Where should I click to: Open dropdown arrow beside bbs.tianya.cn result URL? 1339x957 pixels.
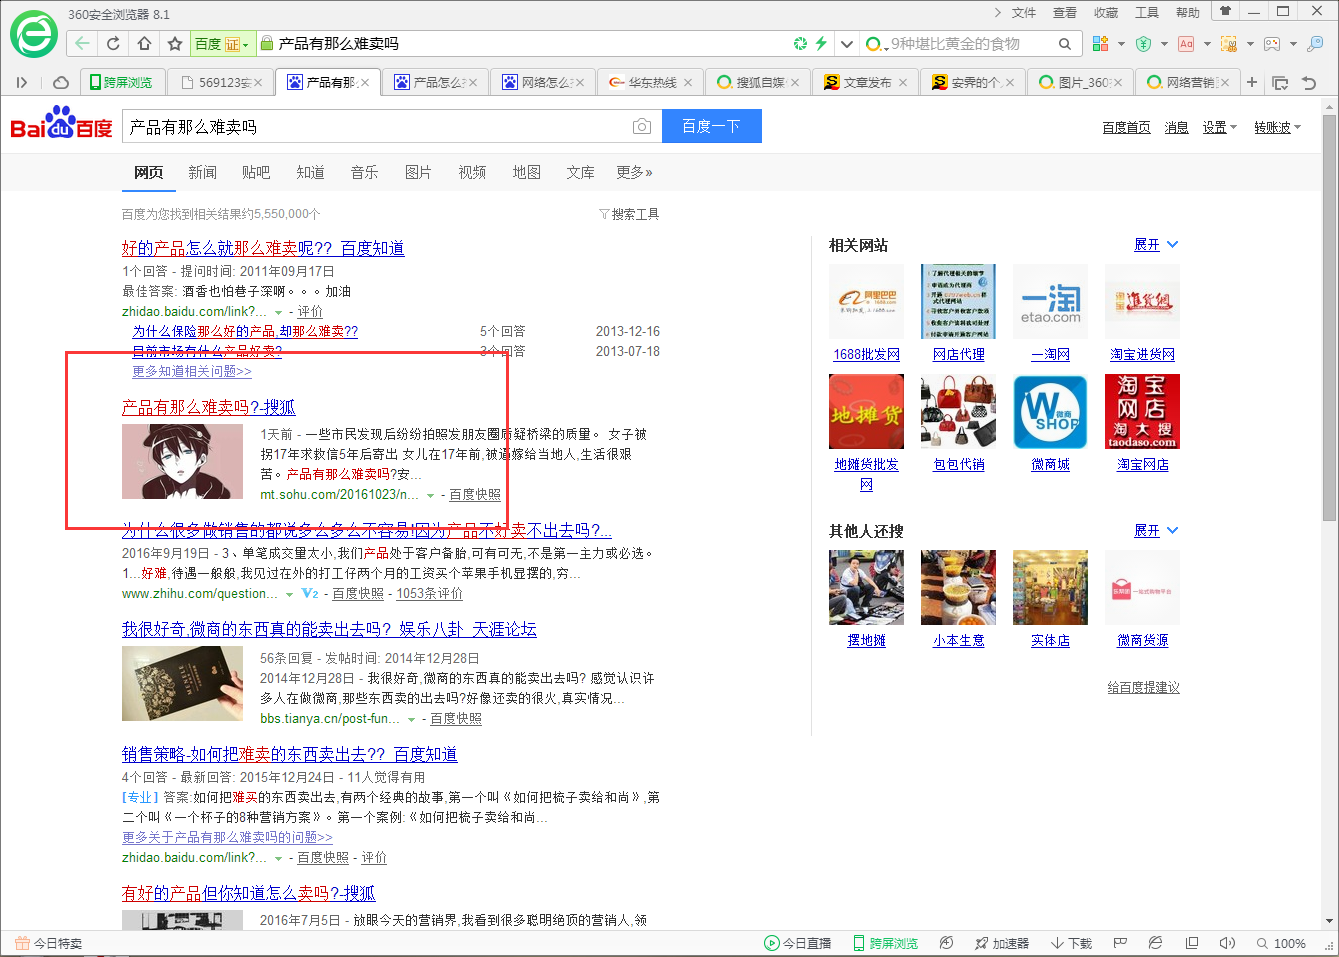[411, 719]
